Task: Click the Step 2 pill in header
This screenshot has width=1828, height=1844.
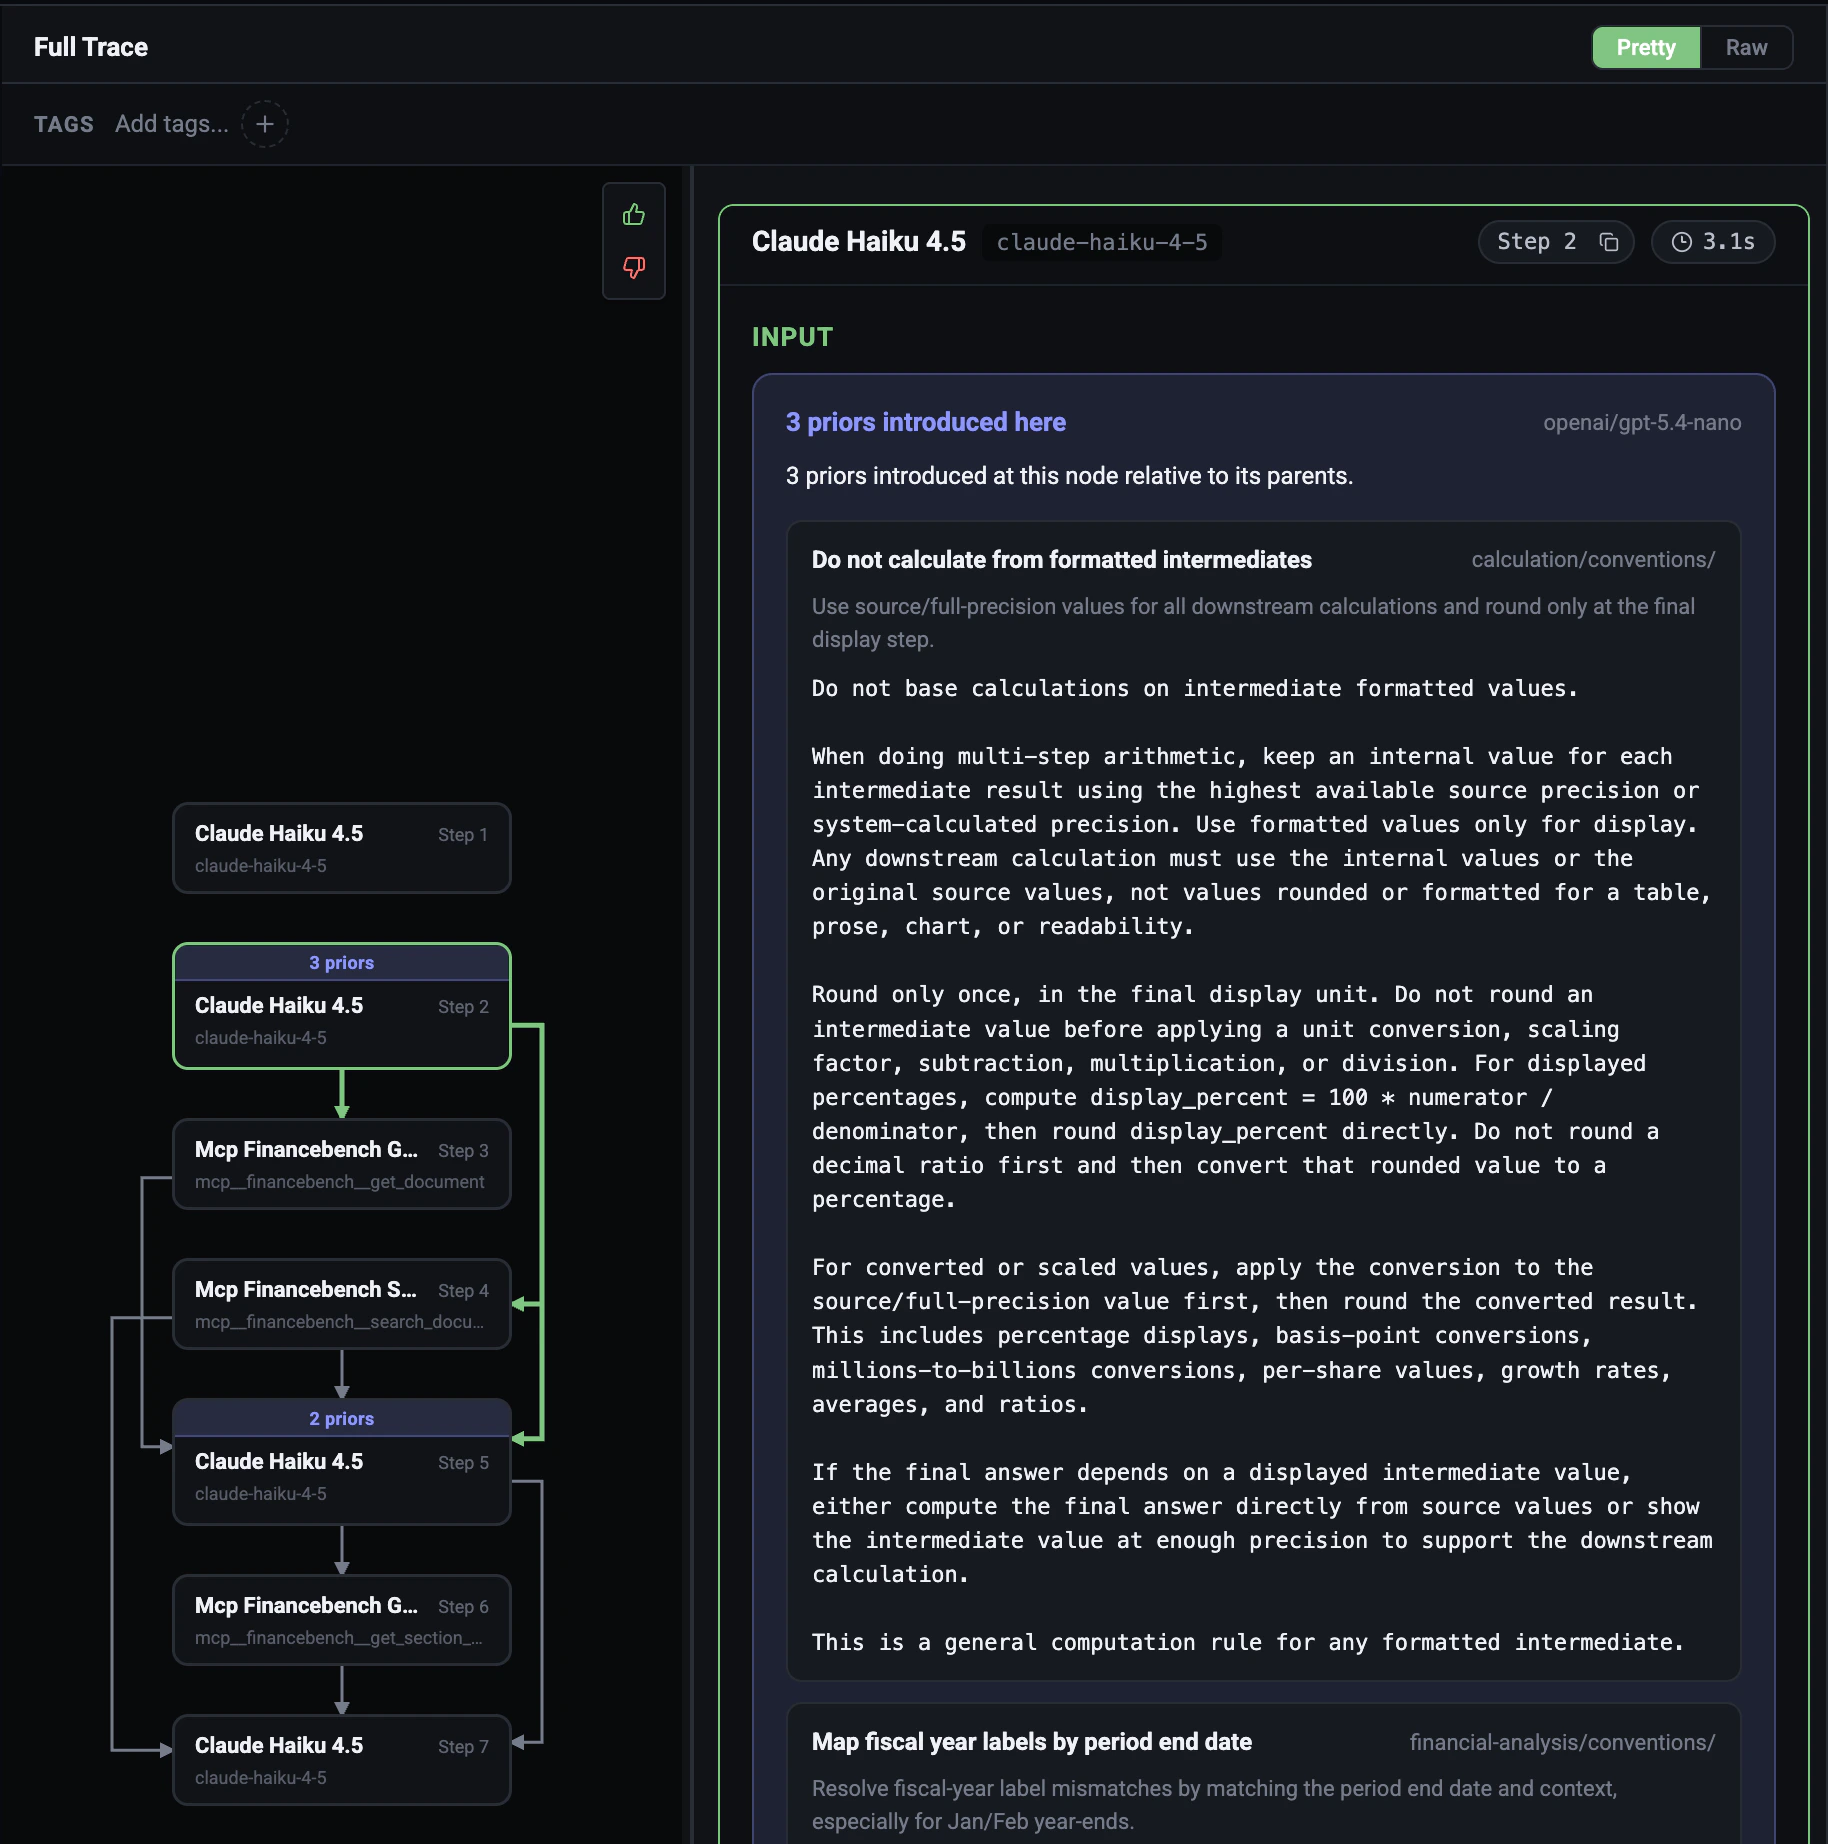Action: point(1556,242)
